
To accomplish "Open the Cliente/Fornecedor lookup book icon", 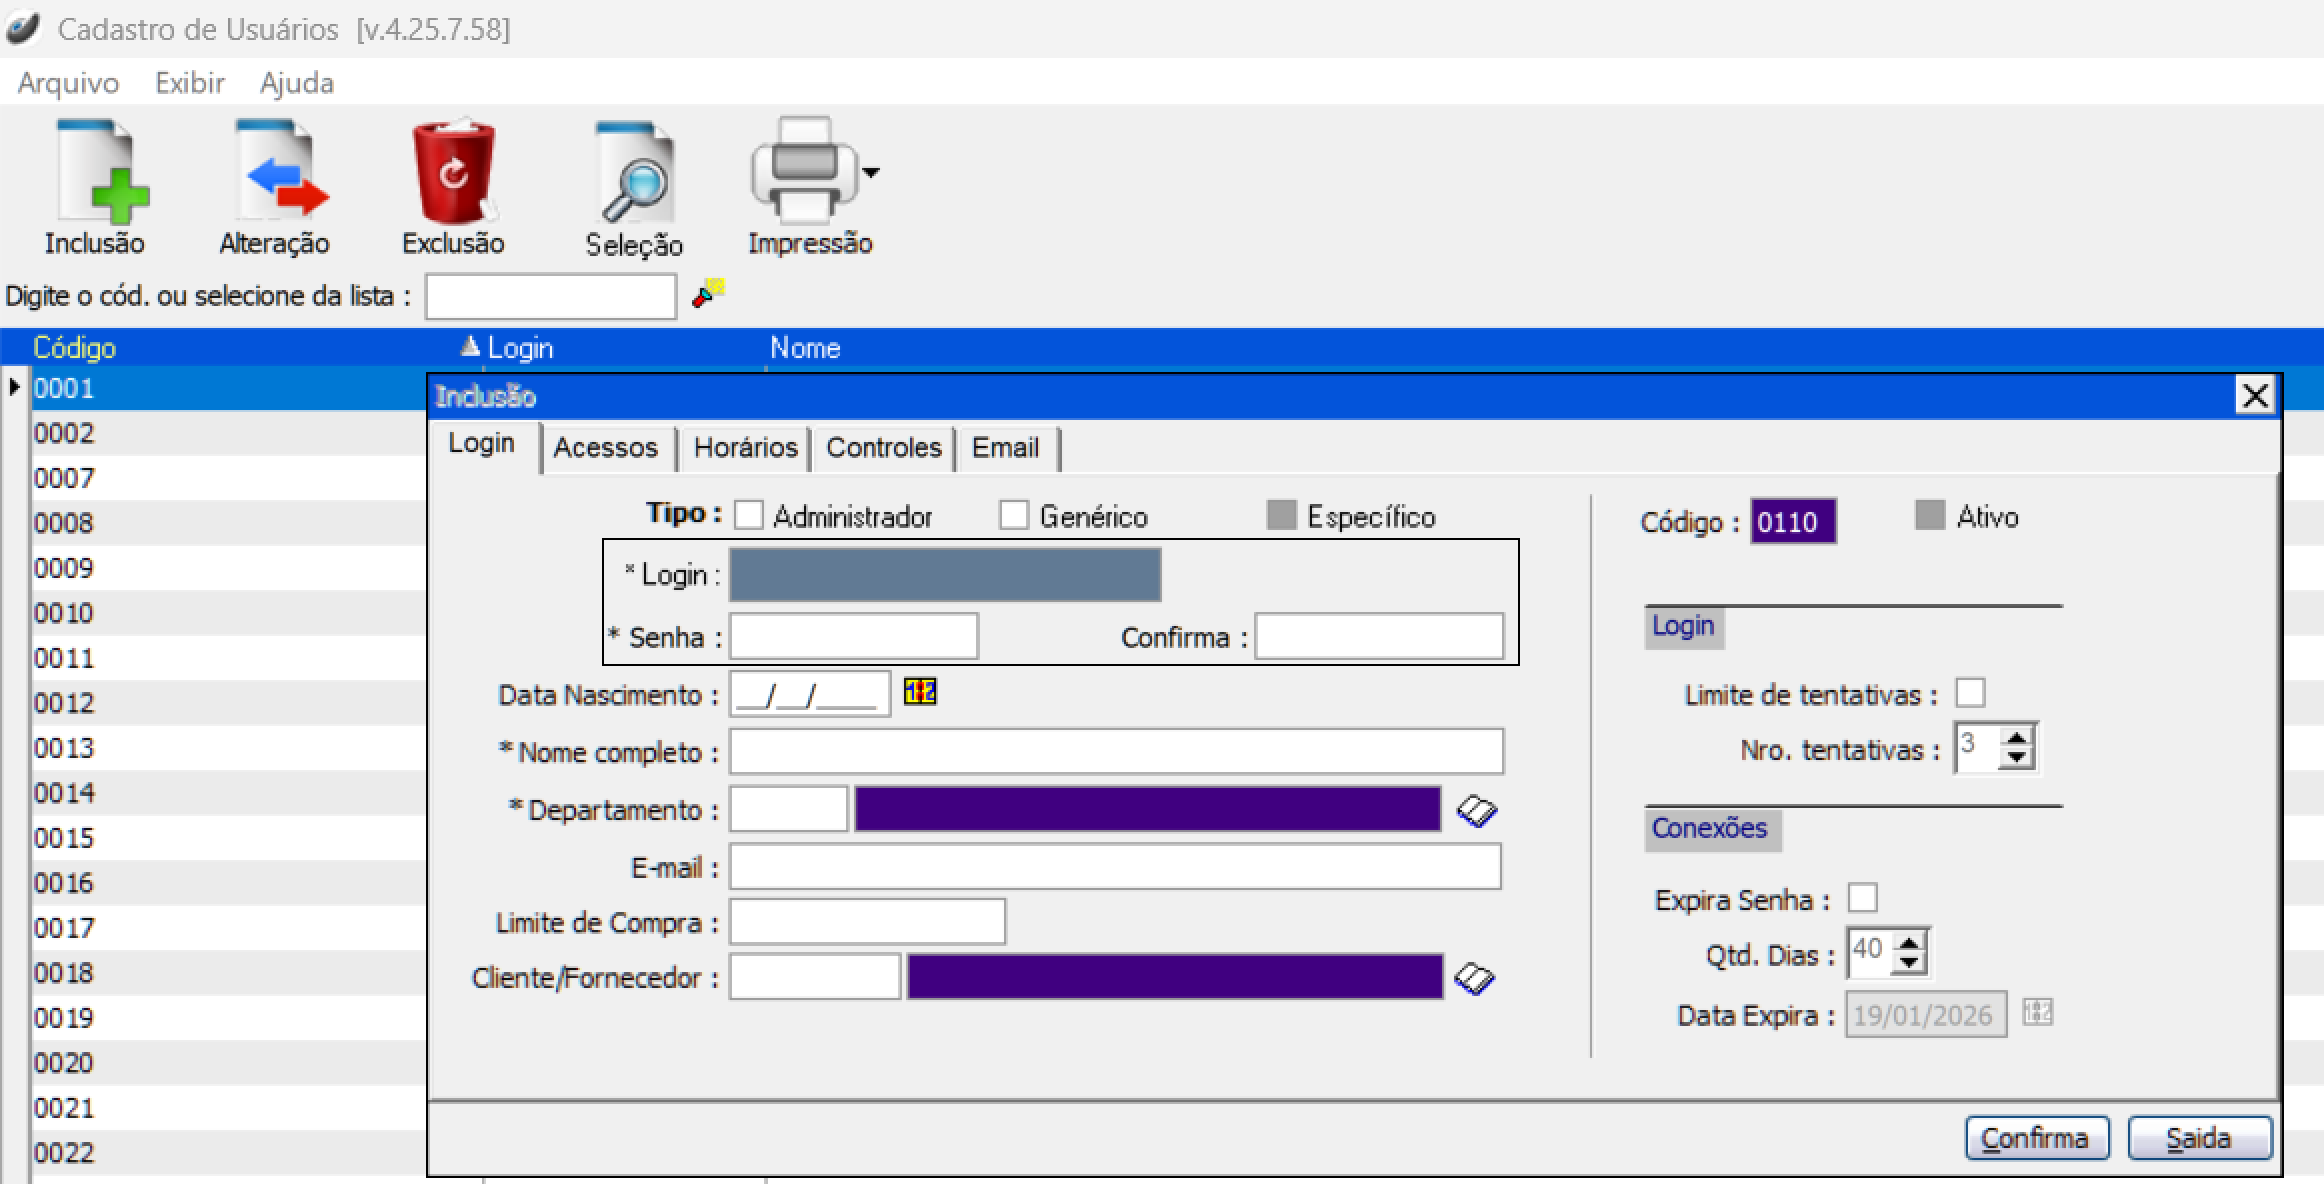I will [x=1474, y=978].
